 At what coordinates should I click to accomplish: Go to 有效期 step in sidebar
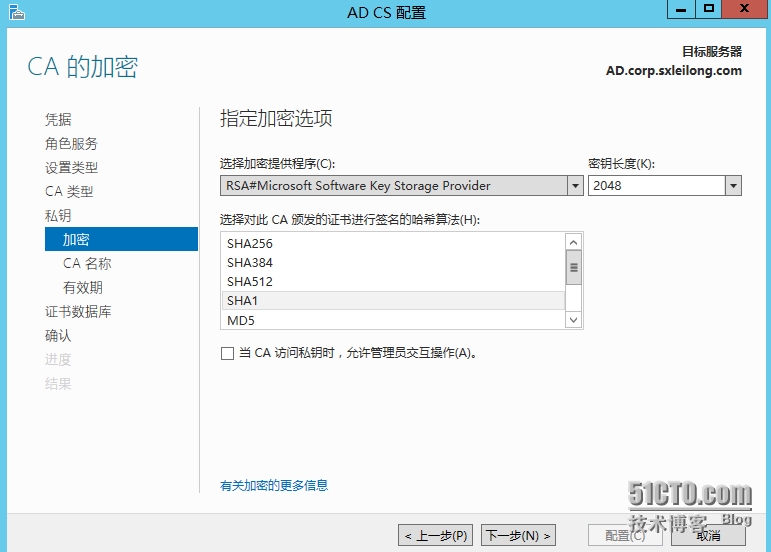83,288
